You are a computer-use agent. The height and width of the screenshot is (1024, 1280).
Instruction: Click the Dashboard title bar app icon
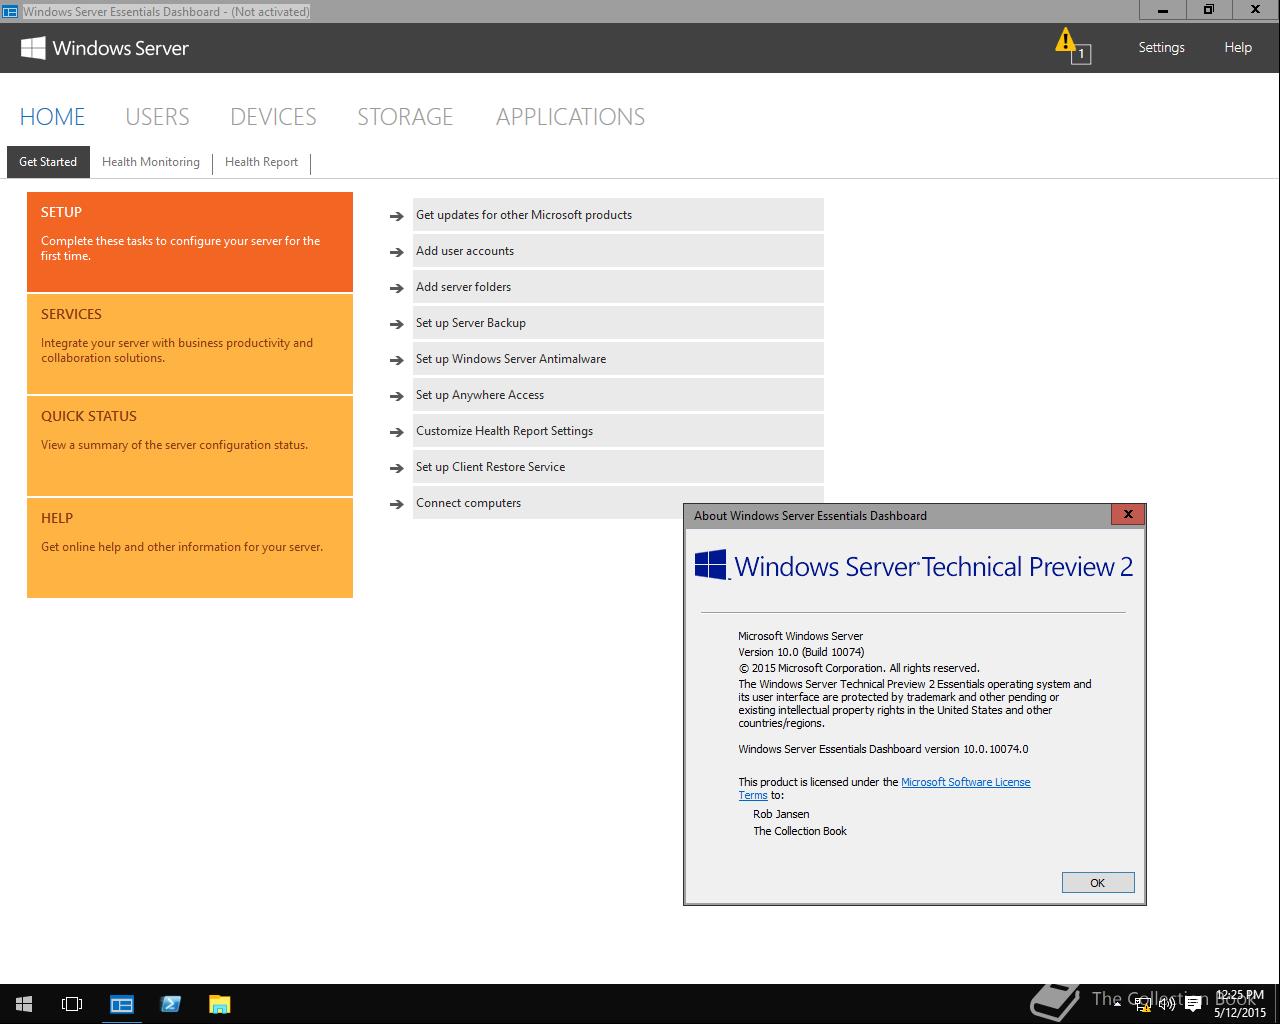click(10, 11)
